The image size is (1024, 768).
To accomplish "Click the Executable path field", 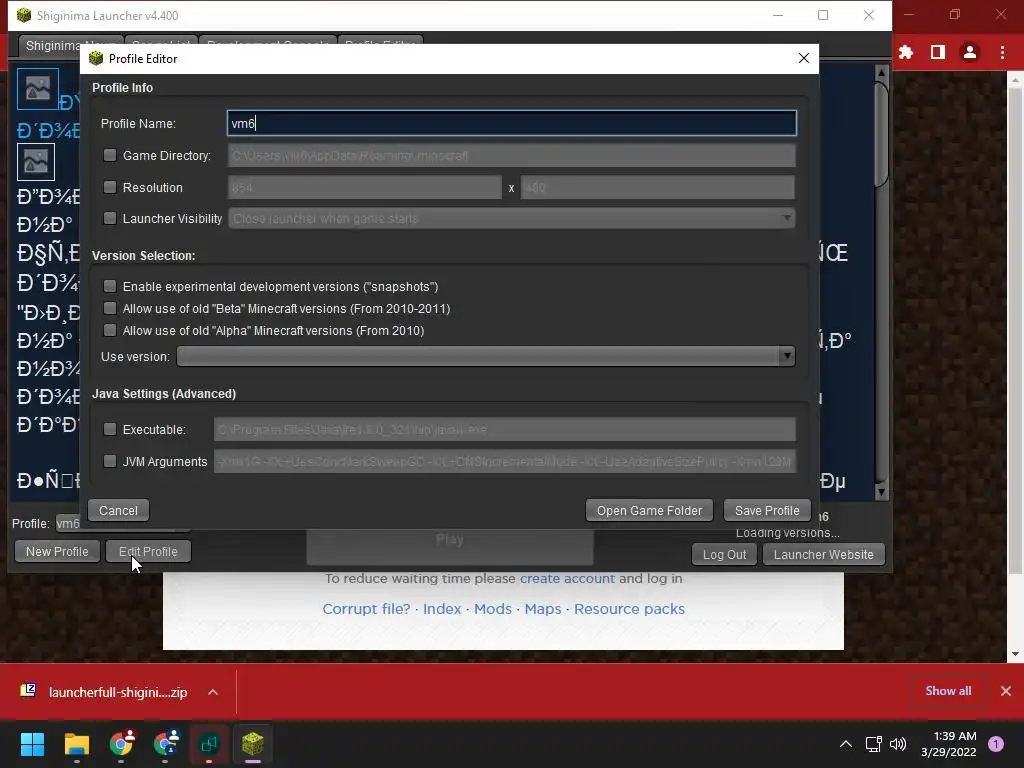I will (504, 429).
